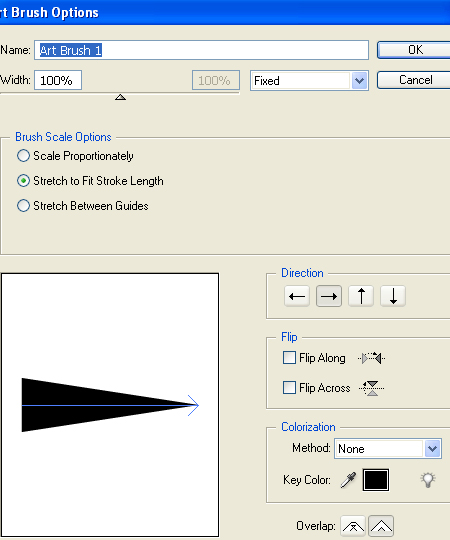
Task: Open the Fixed width variation dropdown
Action: point(309,81)
